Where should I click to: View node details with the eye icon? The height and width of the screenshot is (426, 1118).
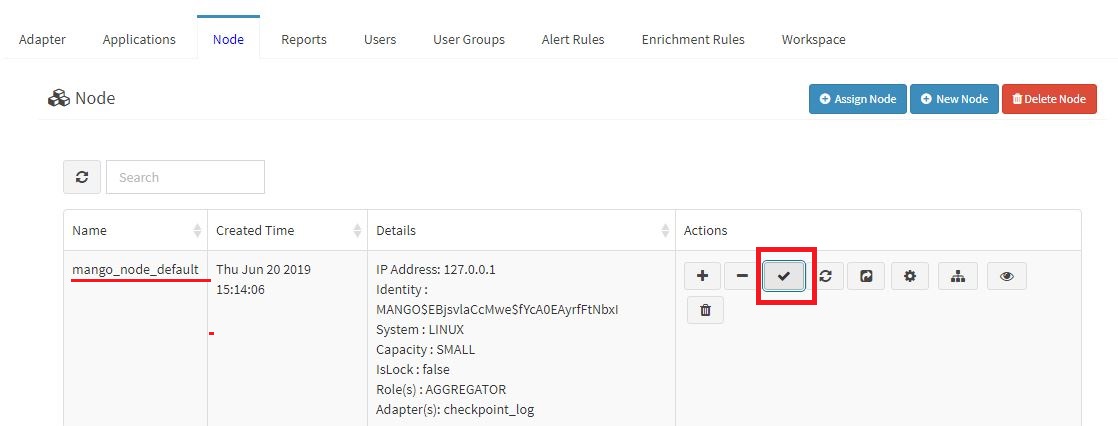[1007, 276]
